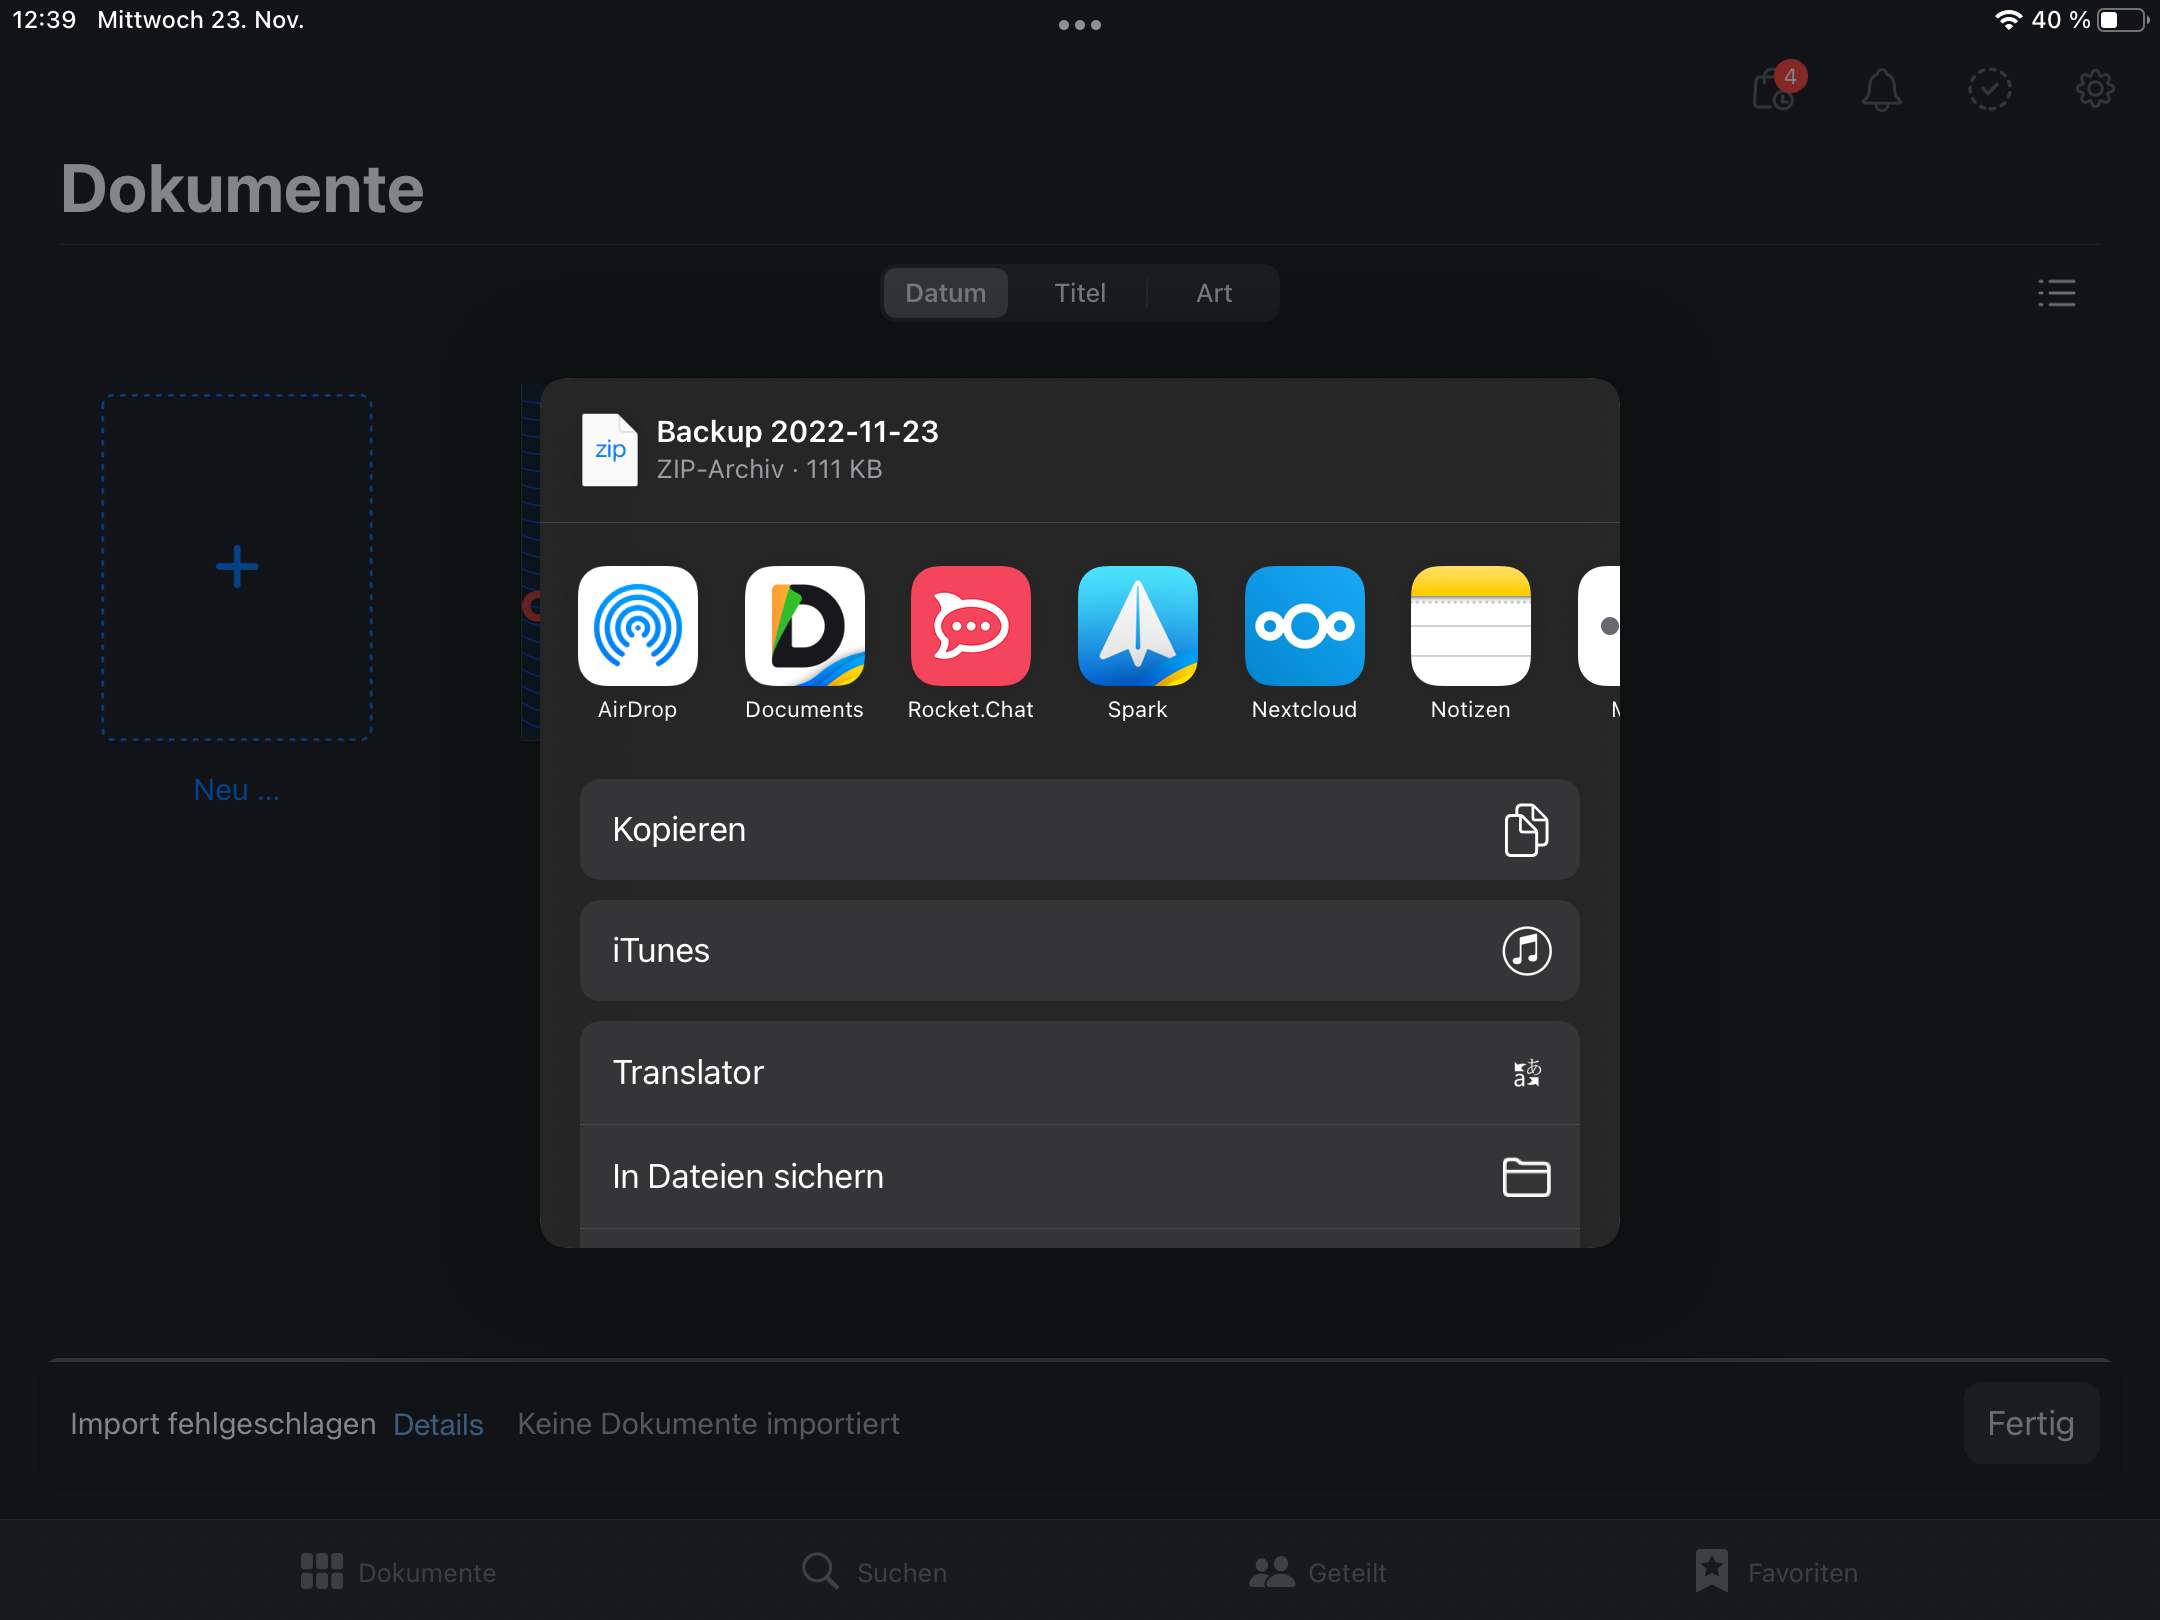Click the Wi-Fi status icon
This screenshot has width=2160, height=1620.
pos(2007,20)
